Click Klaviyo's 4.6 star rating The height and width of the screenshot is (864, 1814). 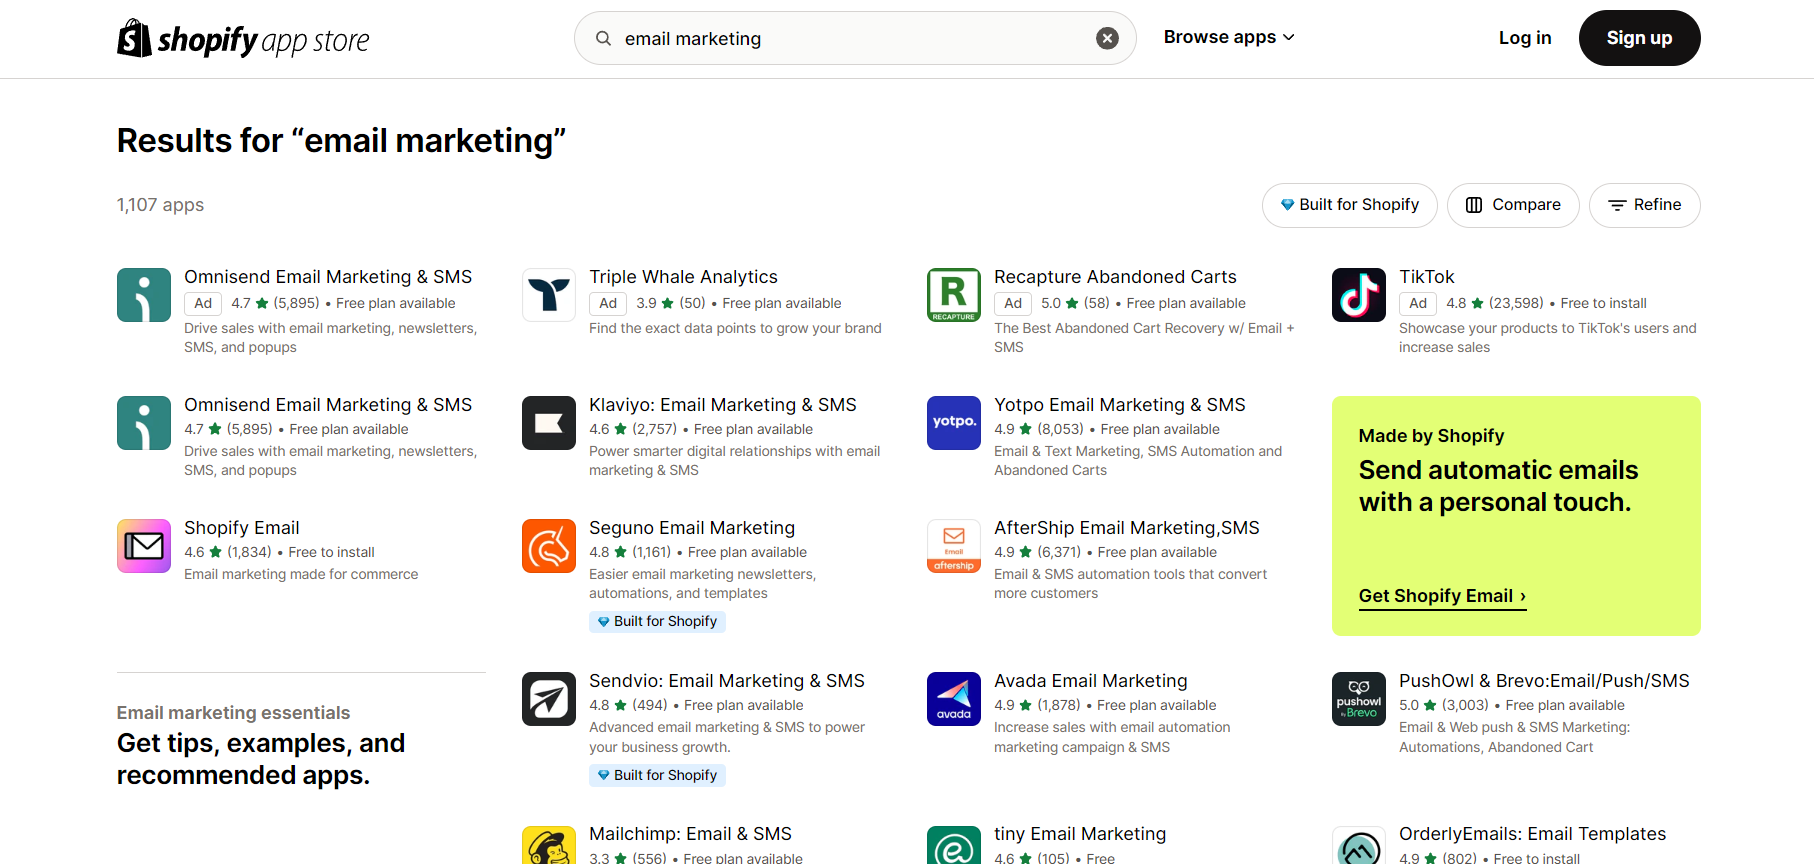click(608, 429)
